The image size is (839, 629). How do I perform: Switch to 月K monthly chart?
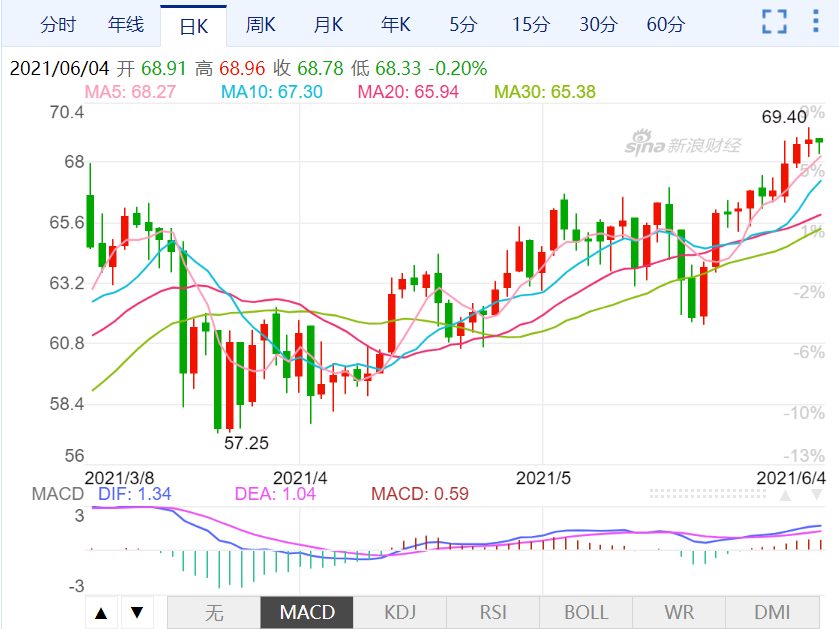328,23
